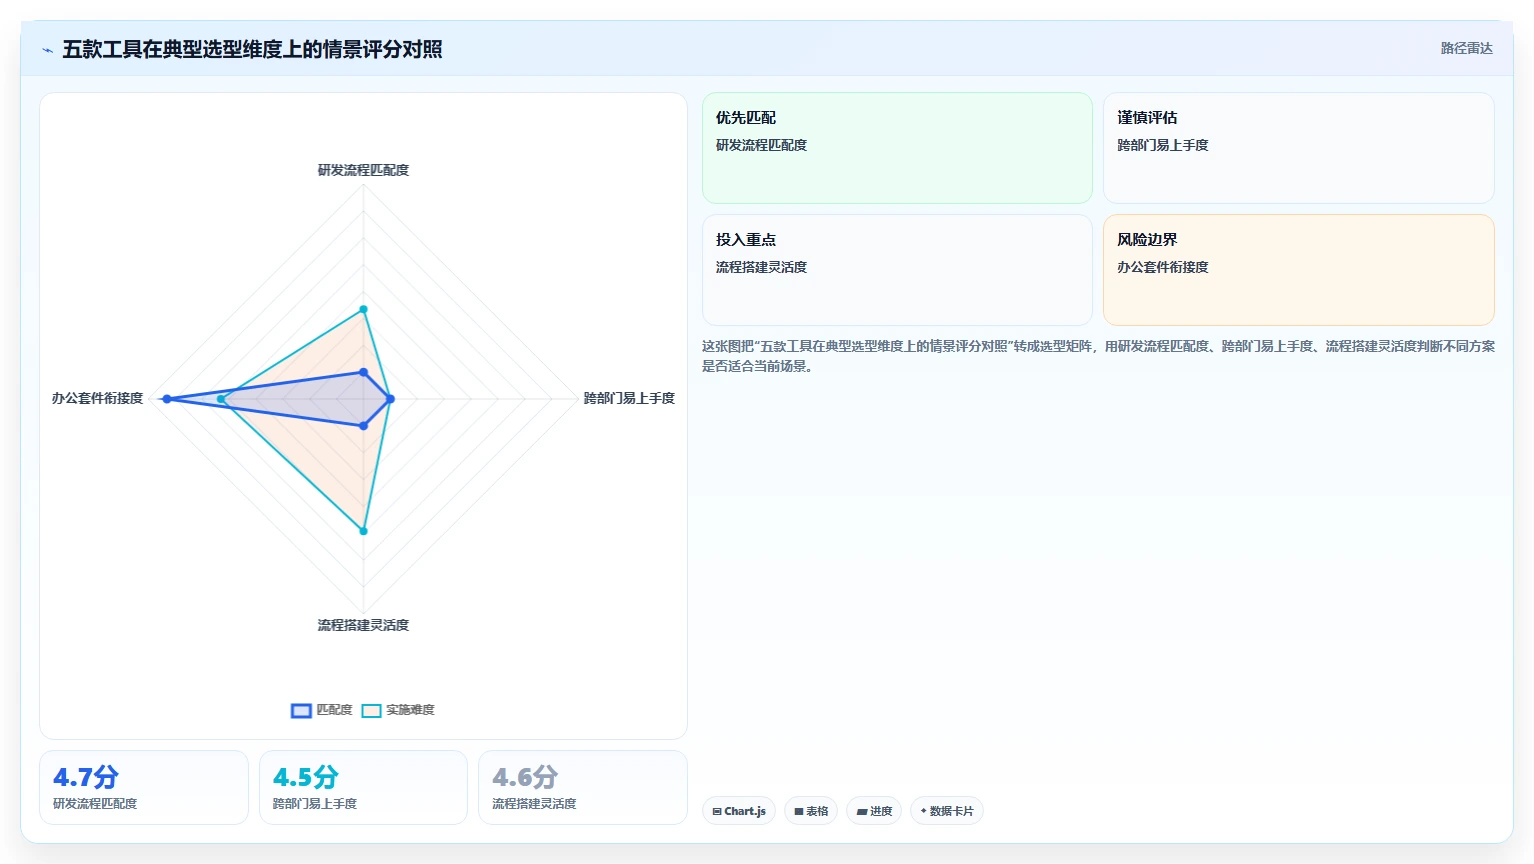
Task: Click the 4.6分 score card
Action: pos(583,788)
